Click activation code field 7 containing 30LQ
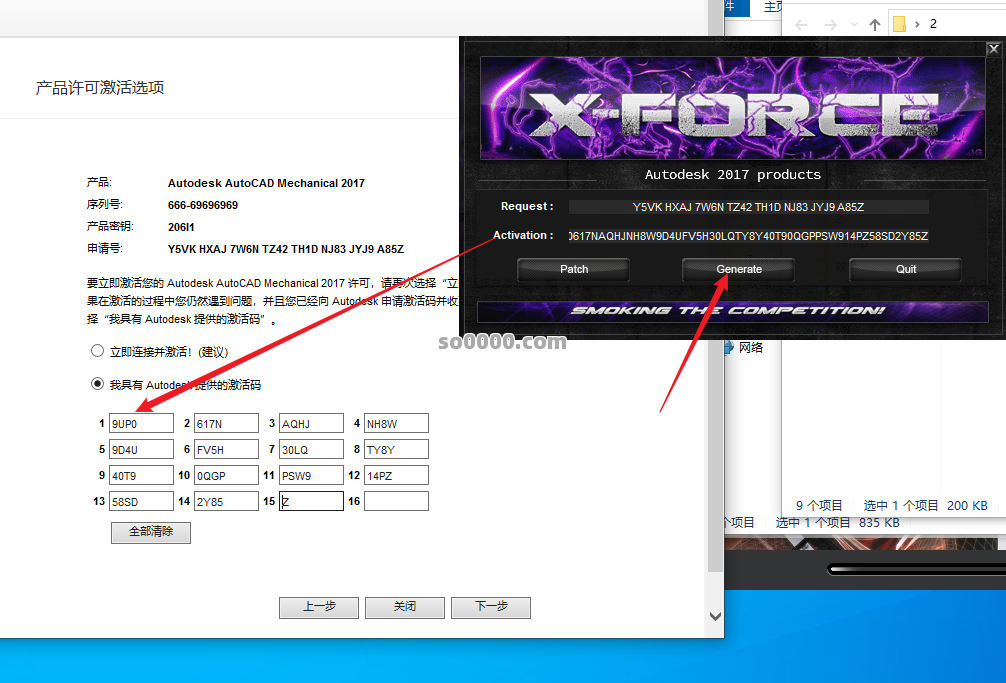This screenshot has height=683, width=1006. point(311,450)
